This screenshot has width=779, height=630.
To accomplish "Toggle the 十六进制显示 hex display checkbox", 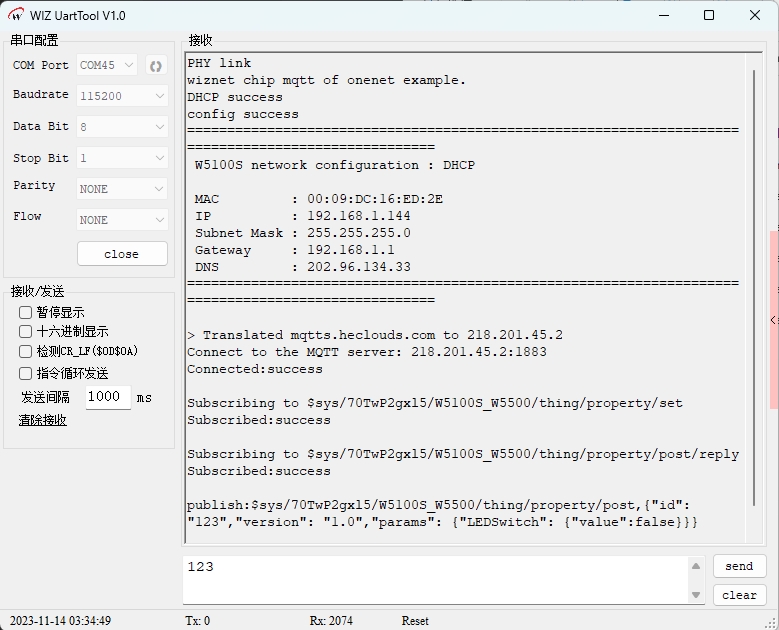I will 26,331.
